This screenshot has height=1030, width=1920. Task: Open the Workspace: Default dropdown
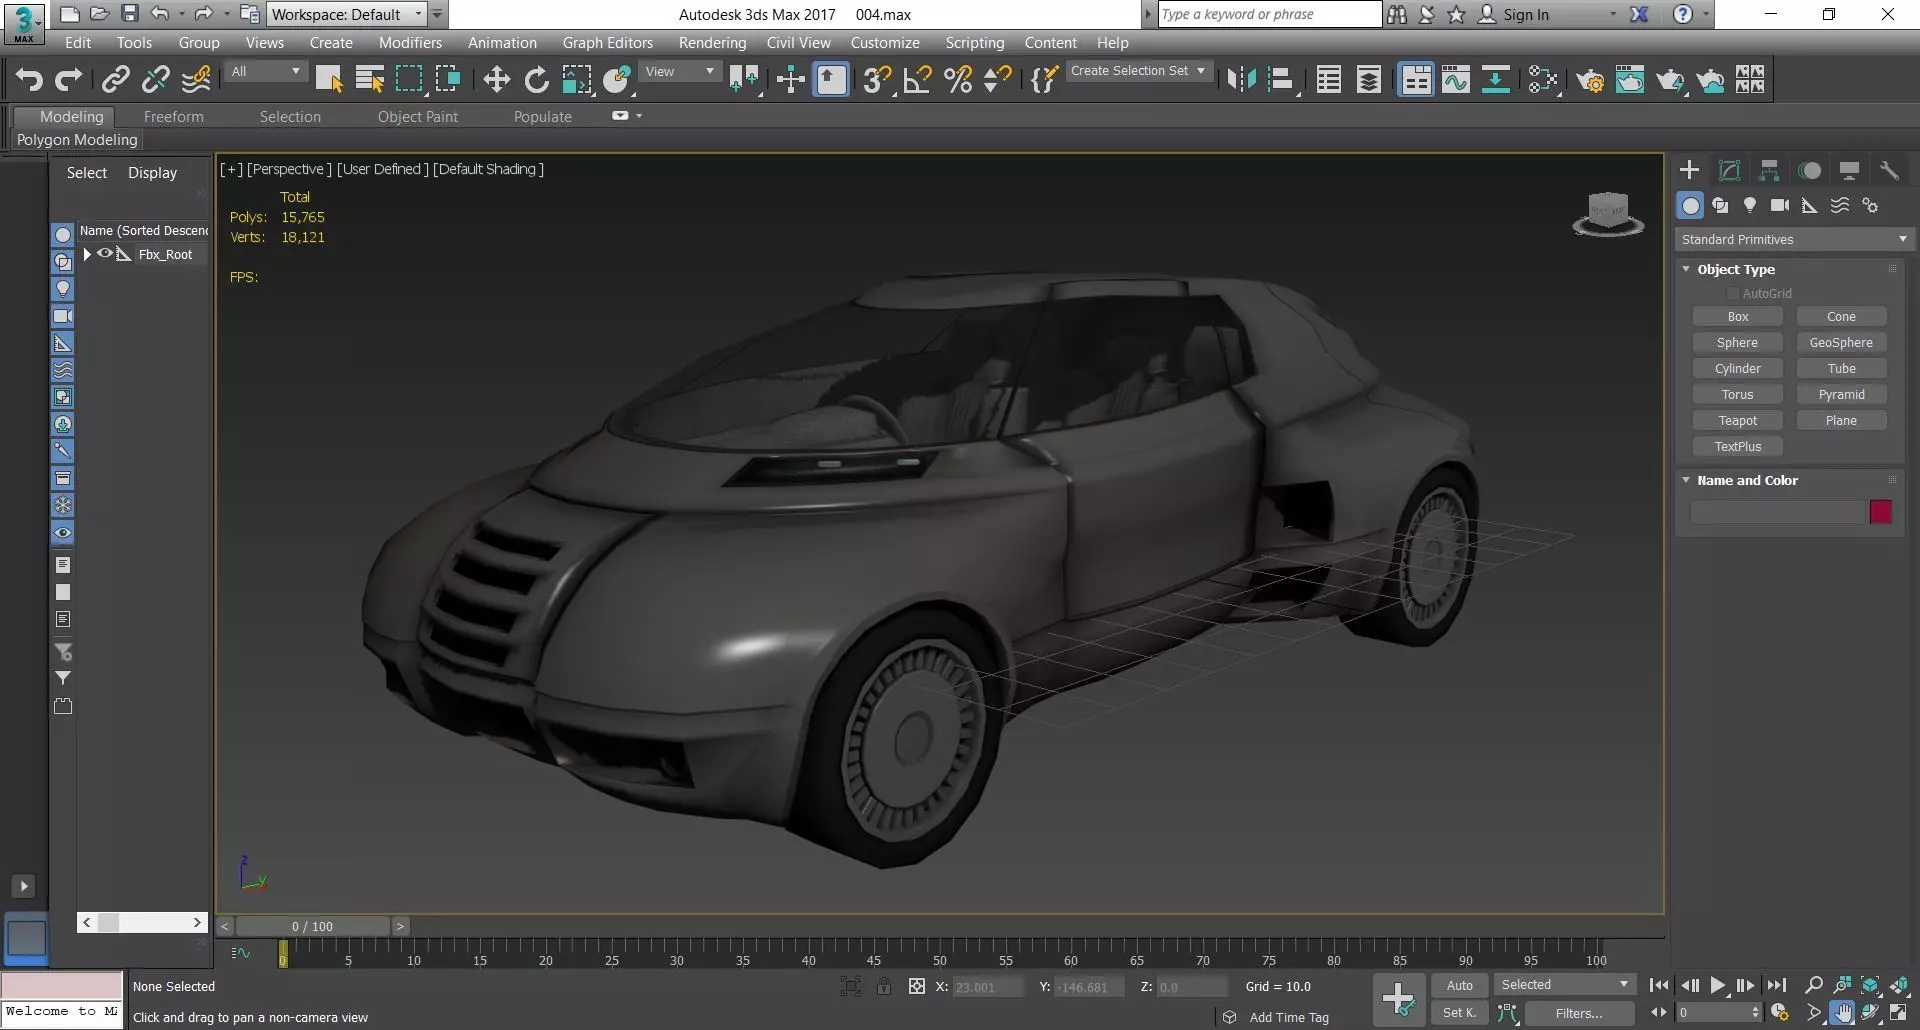[347, 14]
